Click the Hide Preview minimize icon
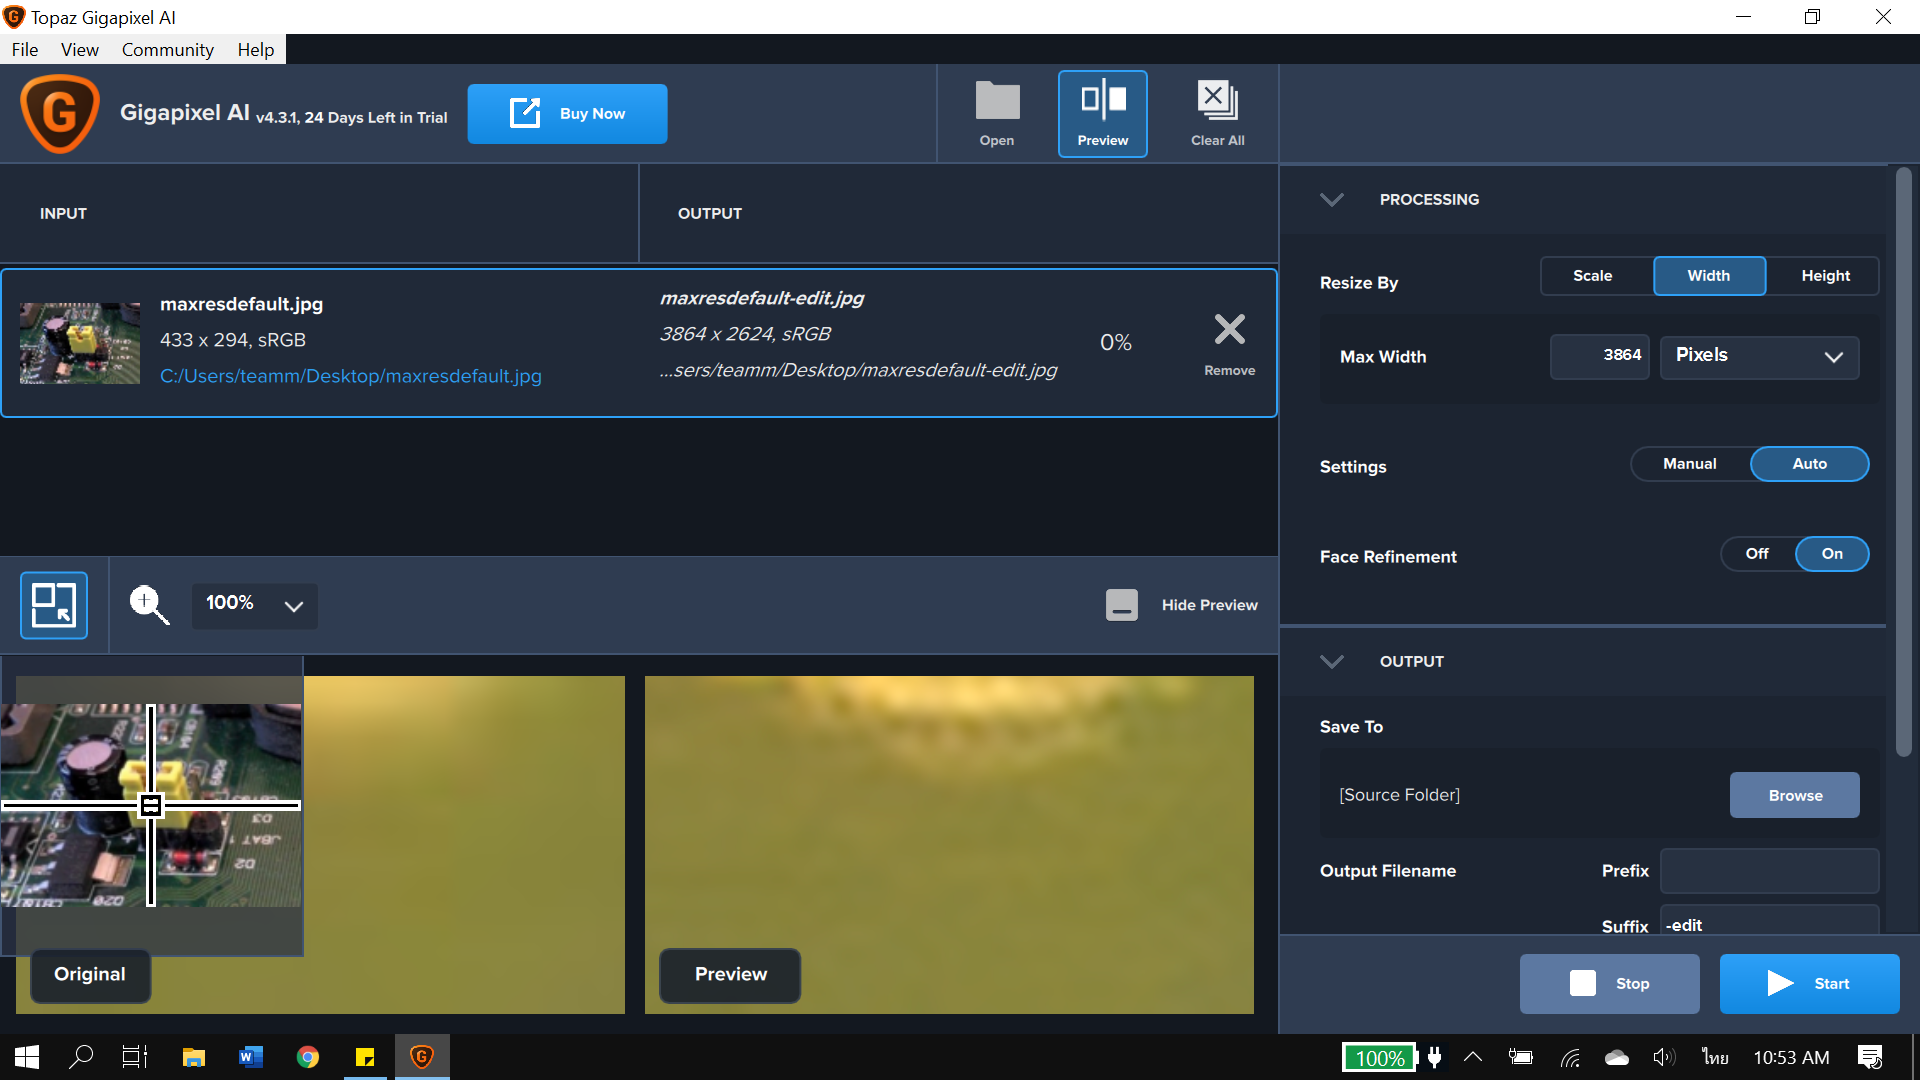Screen dimensions: 1920x1080 click(x=1121, y=605)
